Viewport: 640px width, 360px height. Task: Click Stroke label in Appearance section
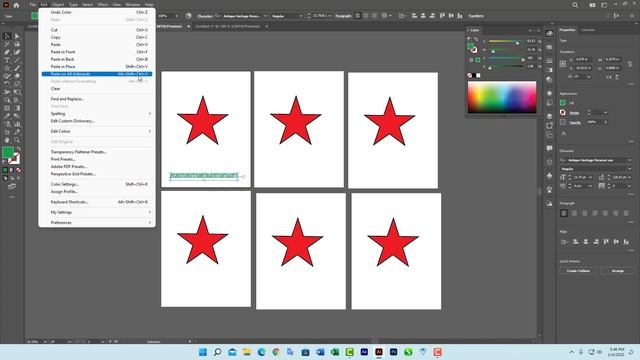tap(574, 113)
